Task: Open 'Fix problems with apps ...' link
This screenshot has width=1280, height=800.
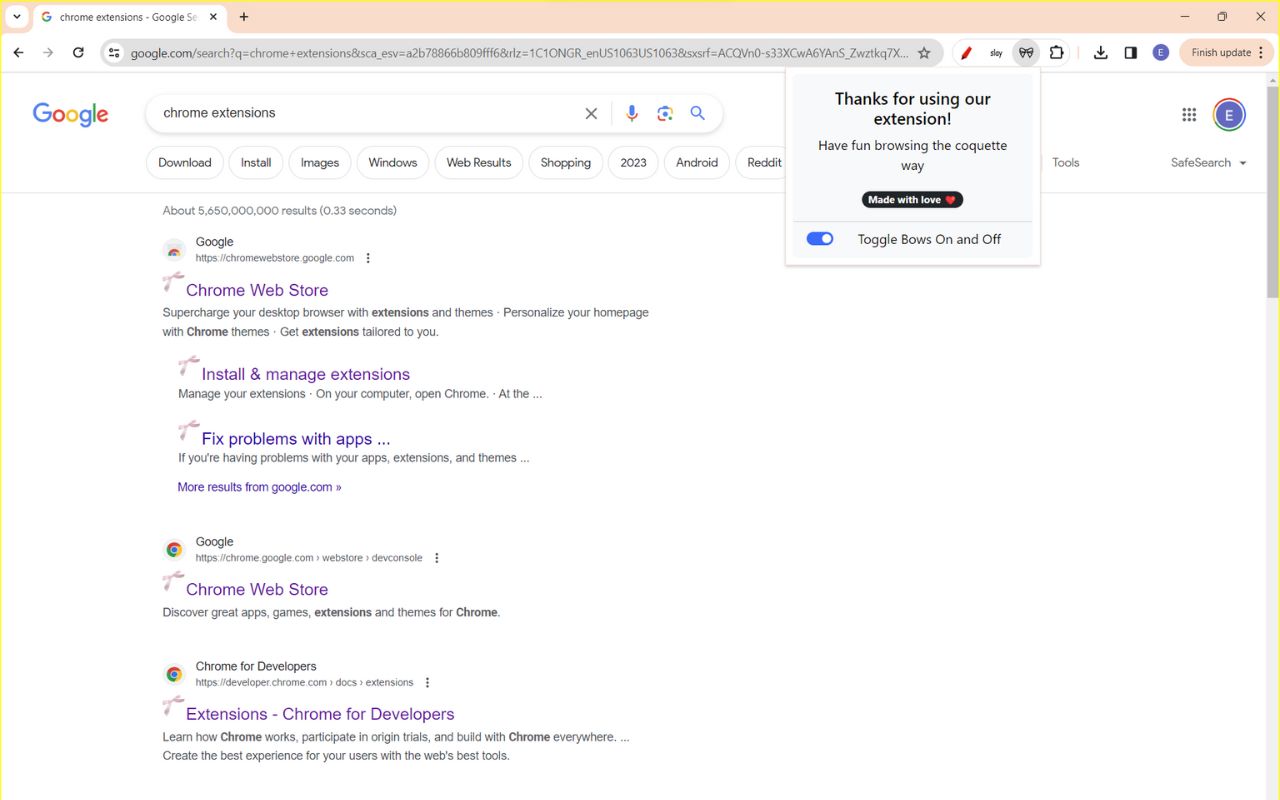Action: coord(296,439)
